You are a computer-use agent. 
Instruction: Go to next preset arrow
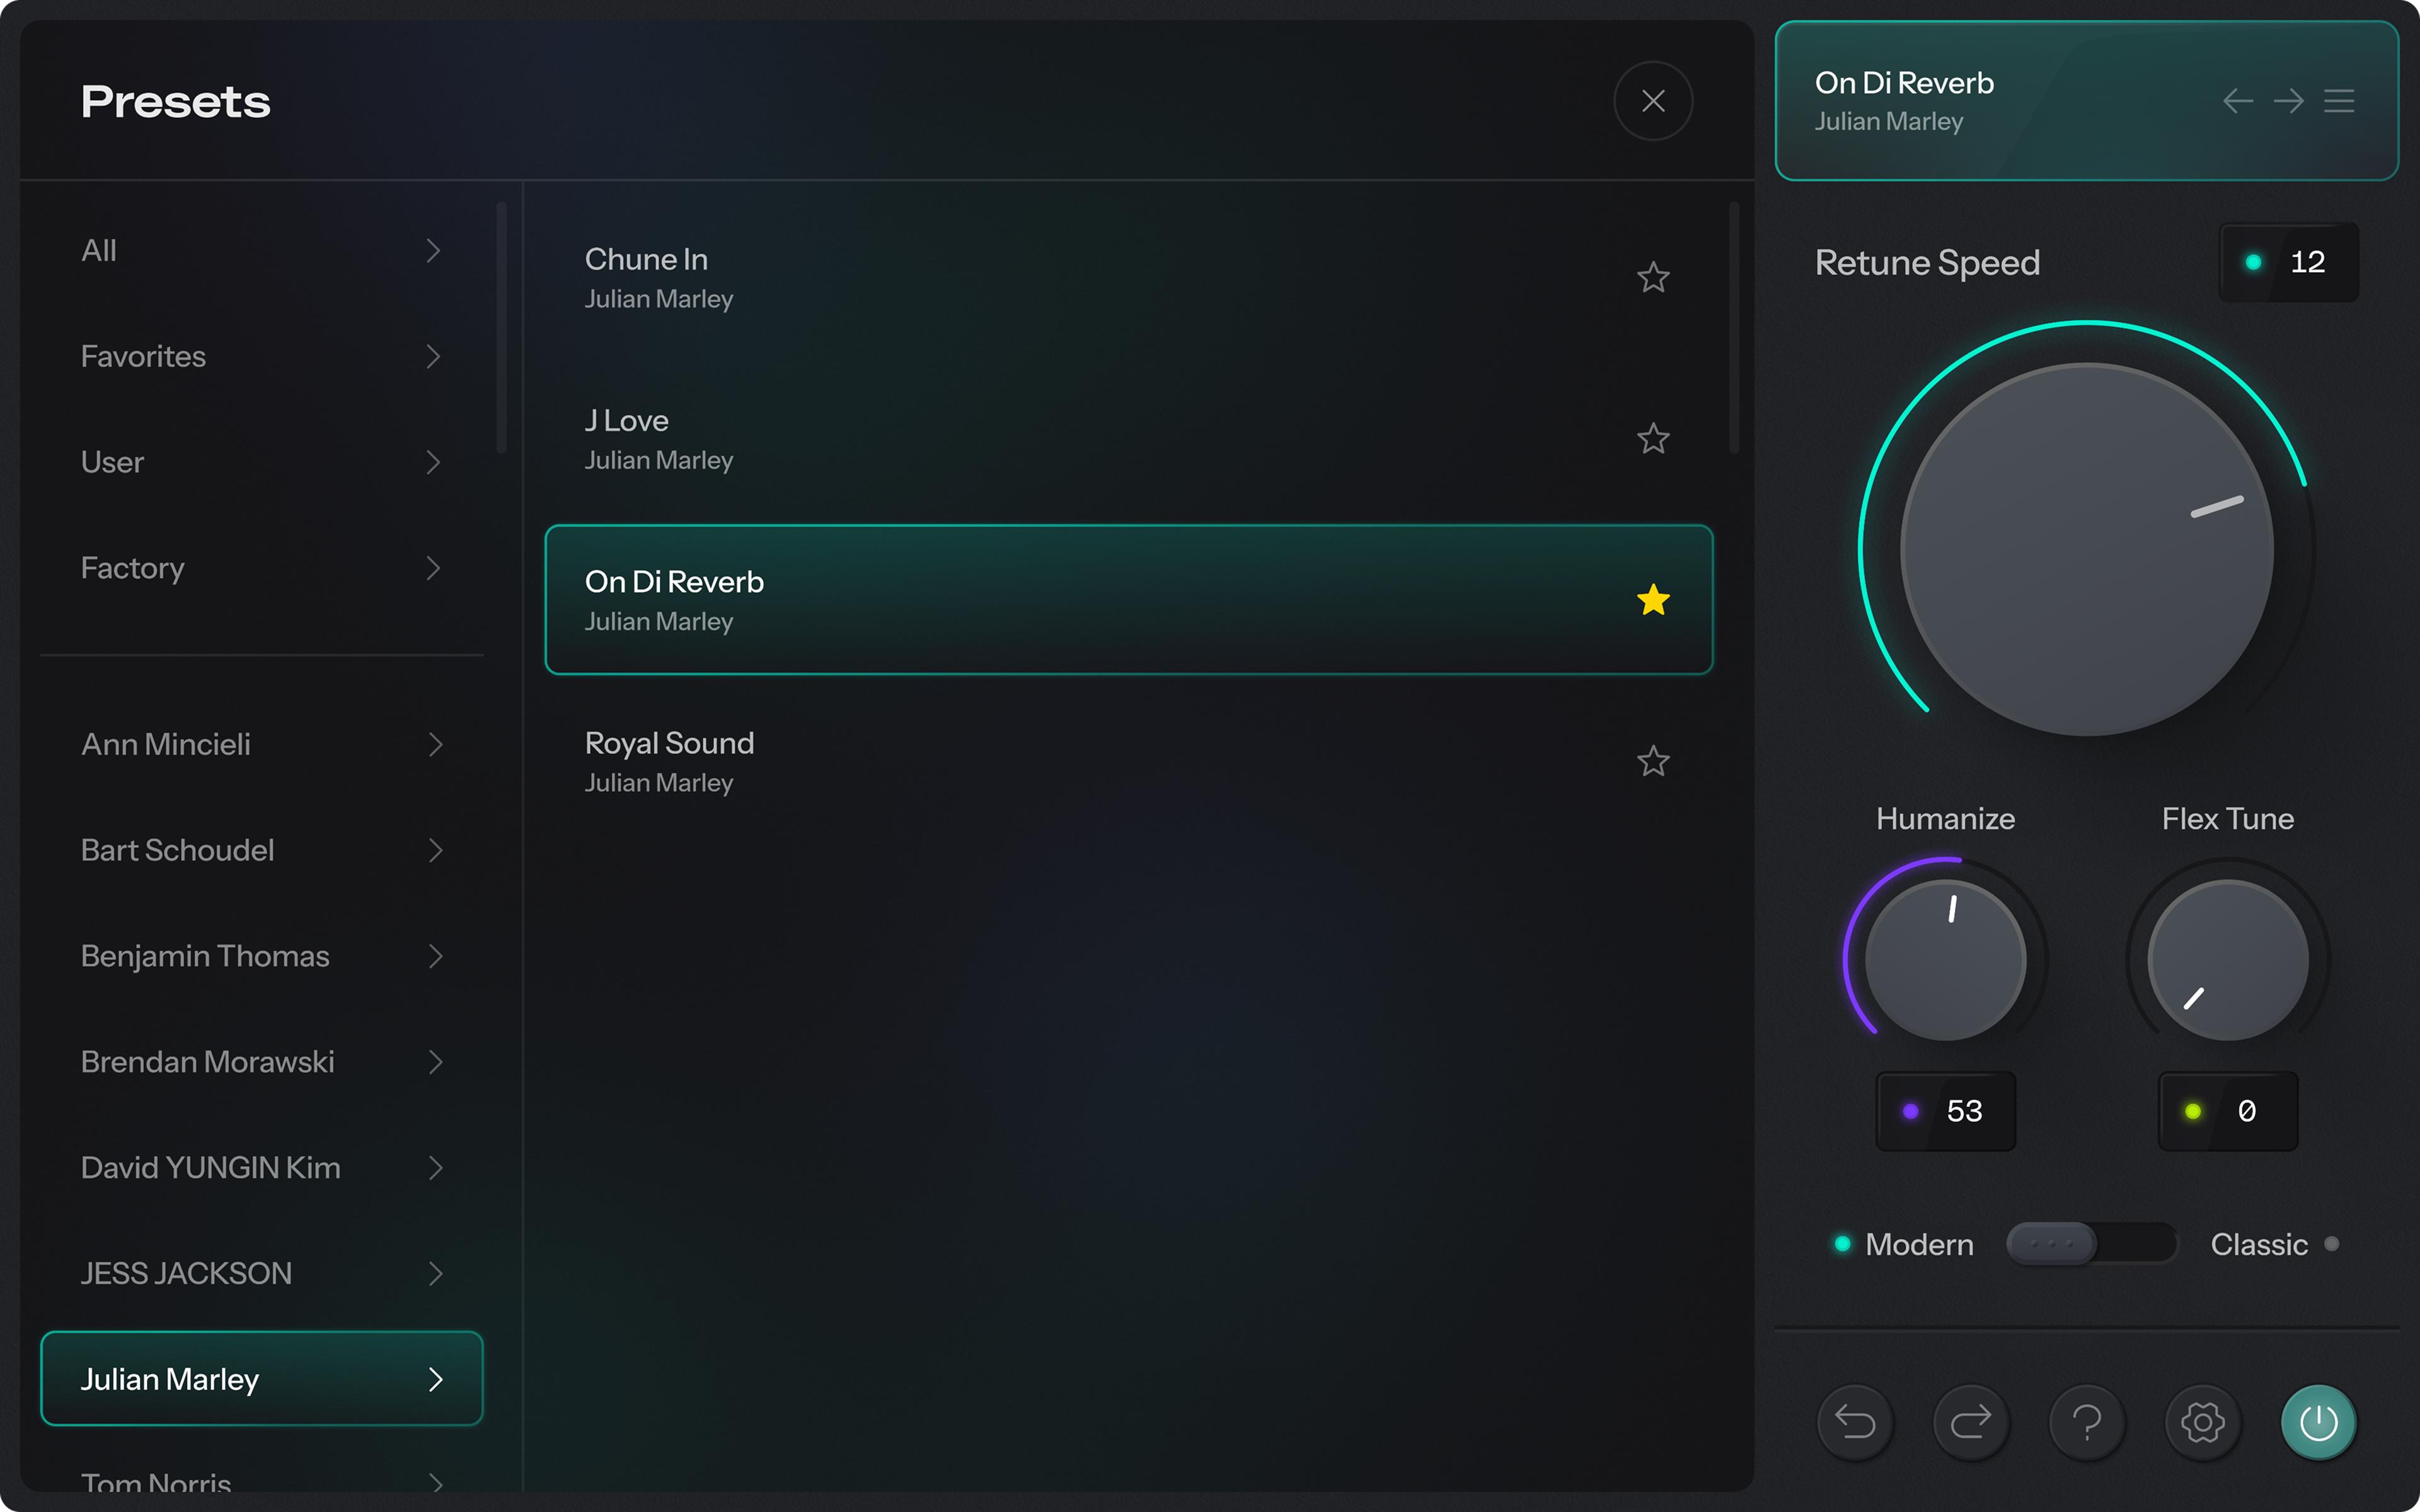click(x=2288, y=101)
